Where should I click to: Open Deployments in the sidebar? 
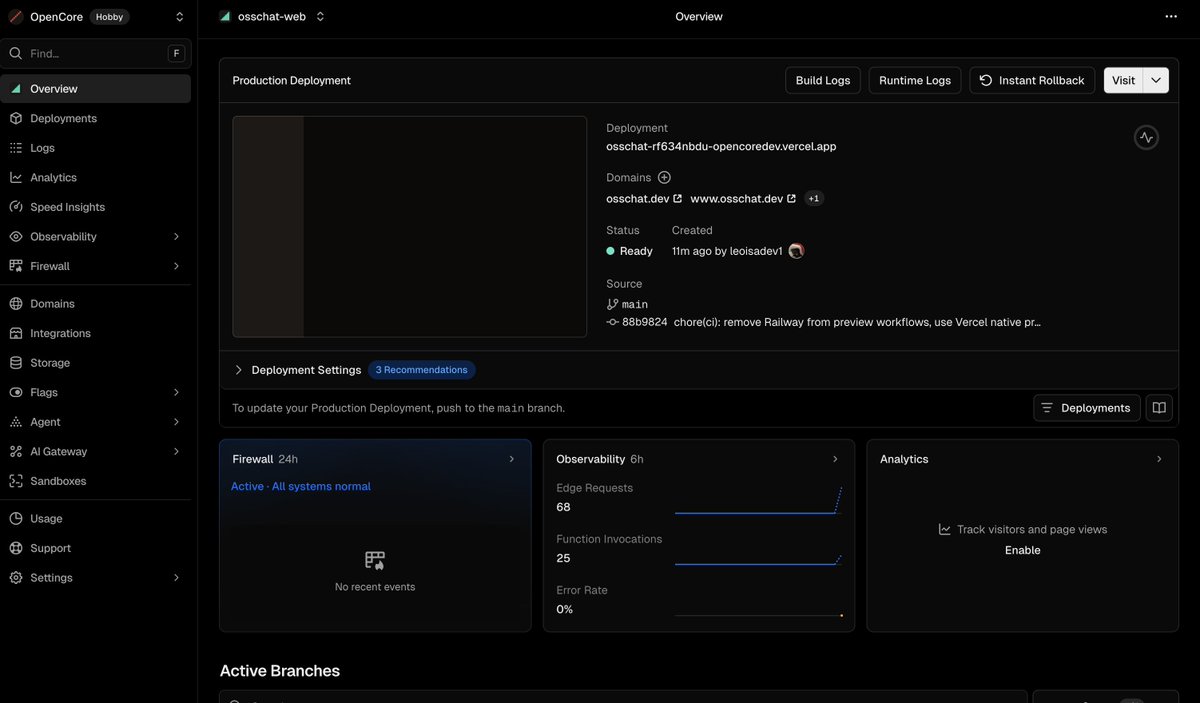(96, 118)
